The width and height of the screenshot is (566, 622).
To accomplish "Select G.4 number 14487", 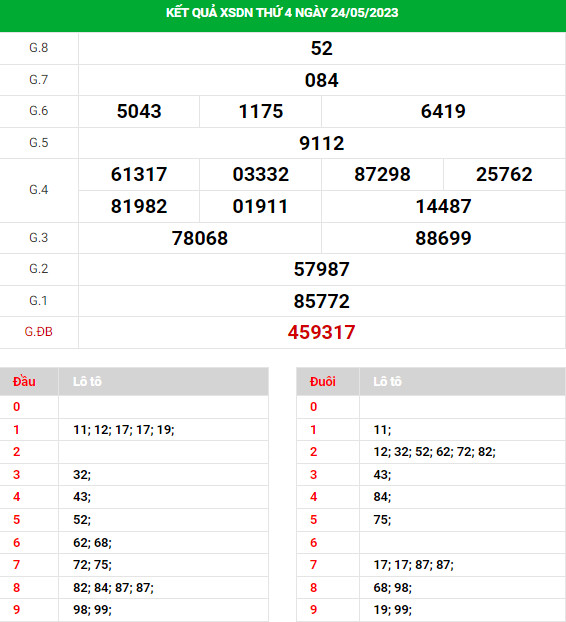I will click(x=443, y=206).
